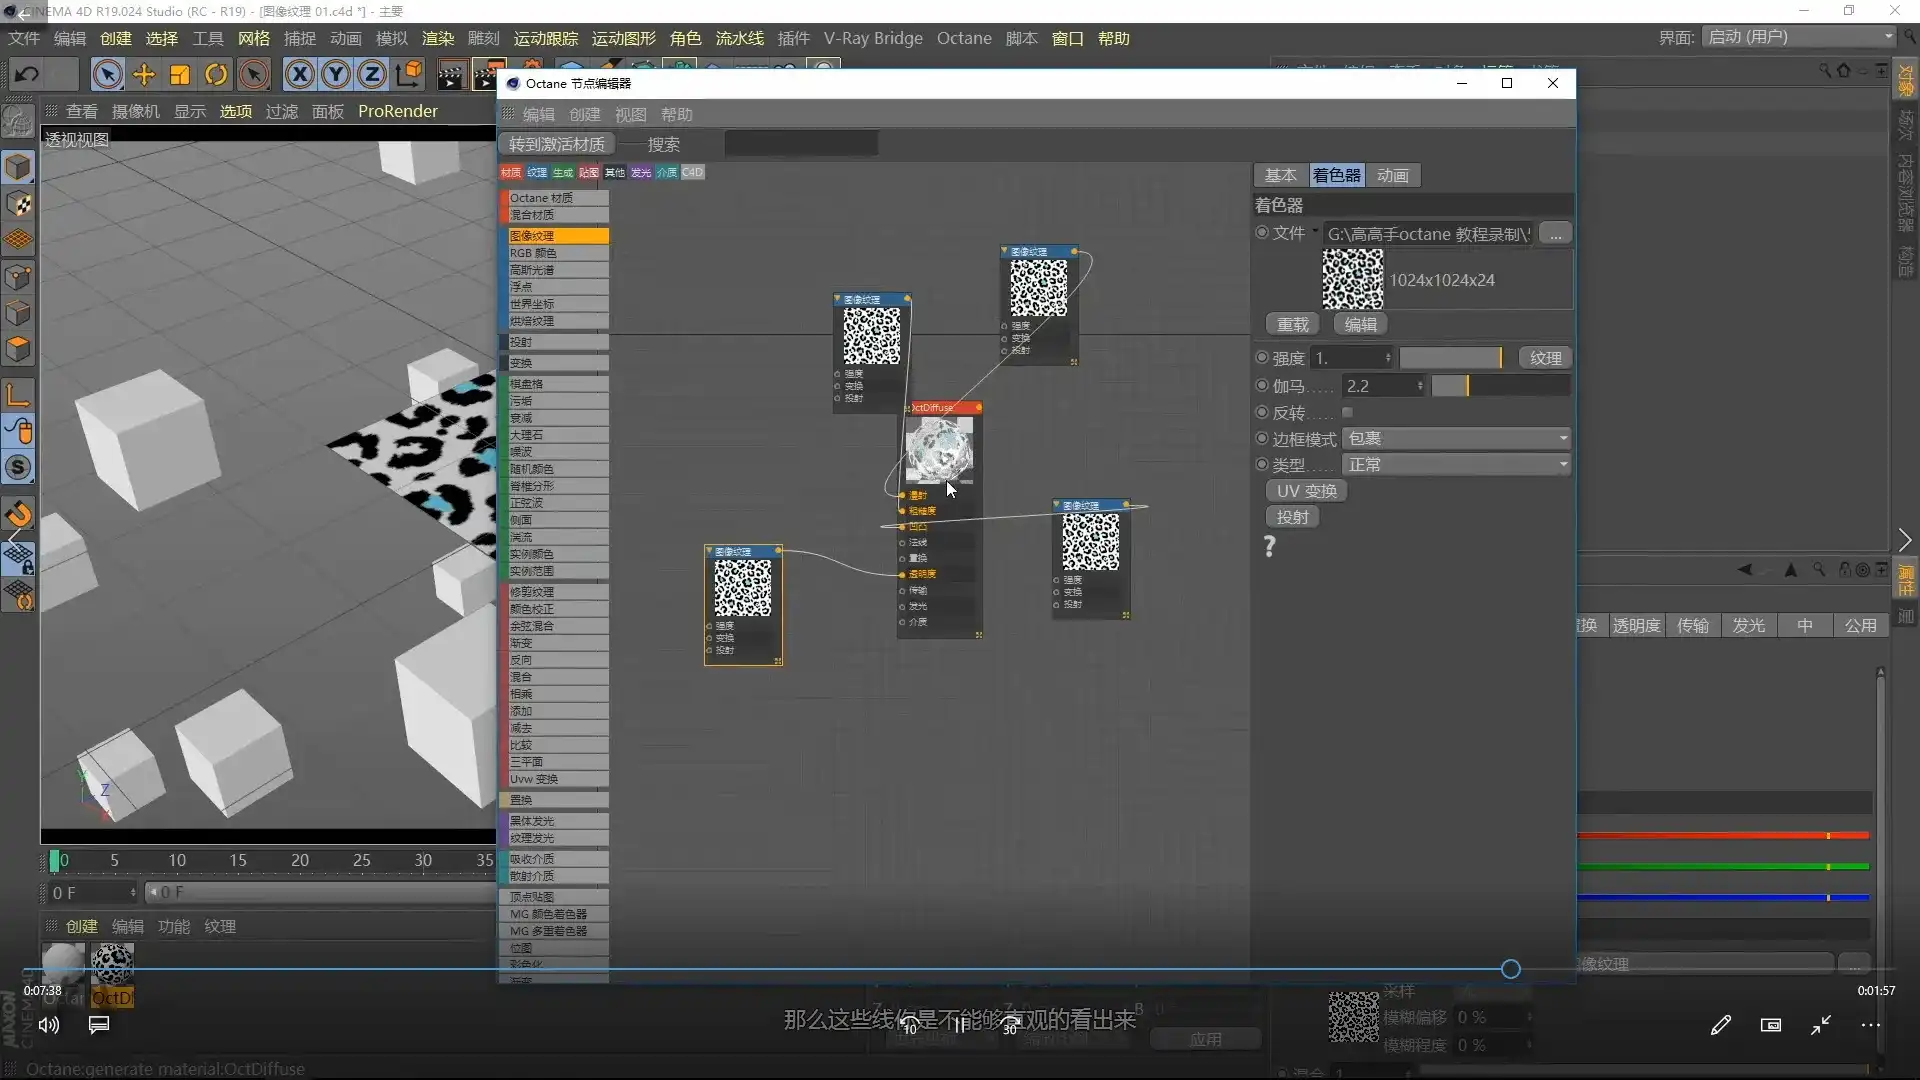This screenshot has width=1920, height=1080.
Task: Switch to the 基本 tab
Action: pos(1280,175)
